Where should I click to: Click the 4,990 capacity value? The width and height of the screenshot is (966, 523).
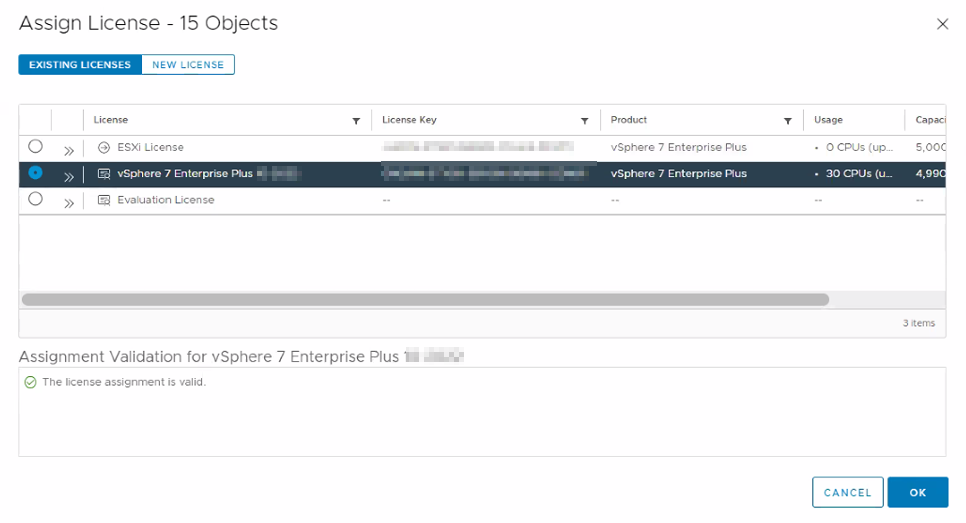(x=930, y=174)
